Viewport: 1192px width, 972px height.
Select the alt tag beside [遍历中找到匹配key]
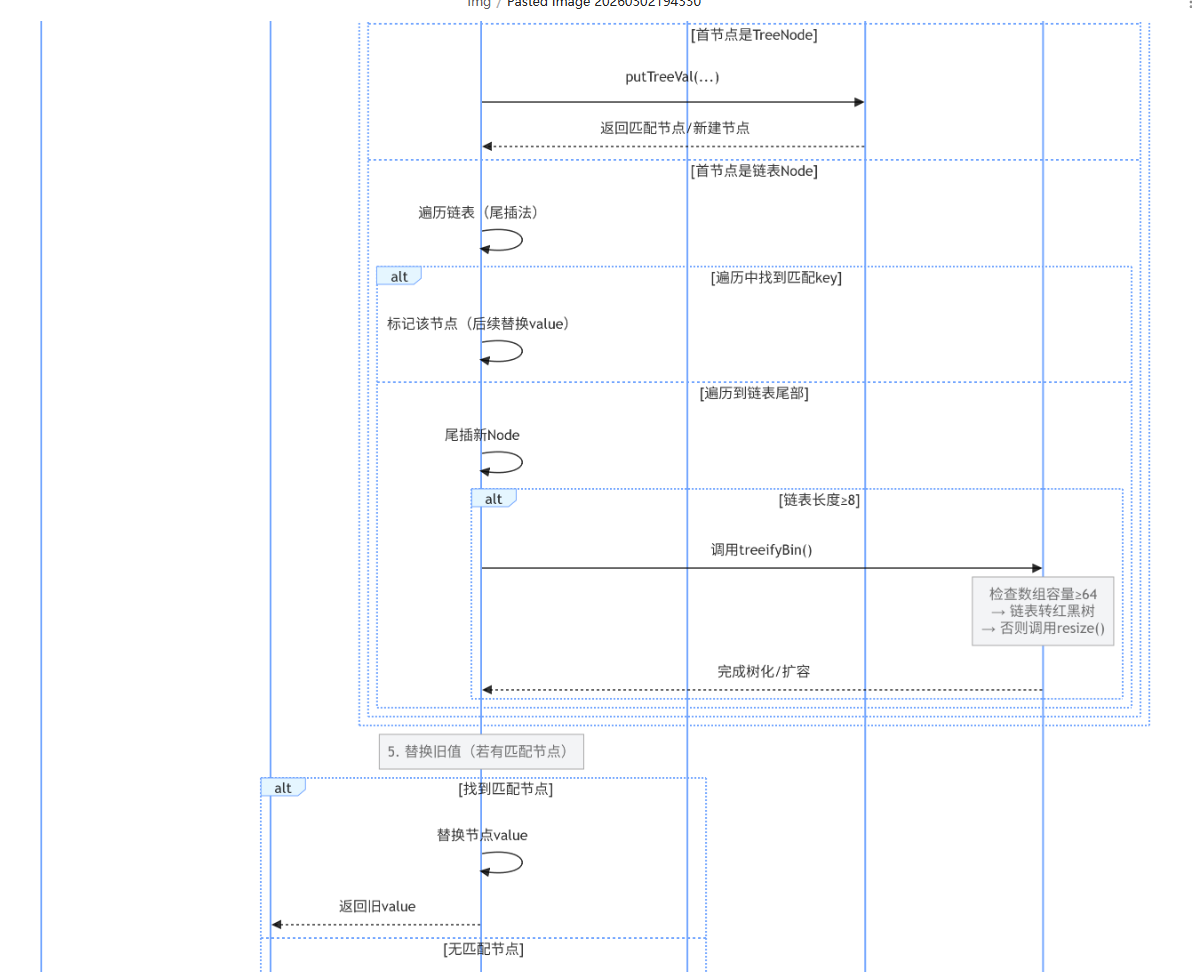click(x=399, y=277)
